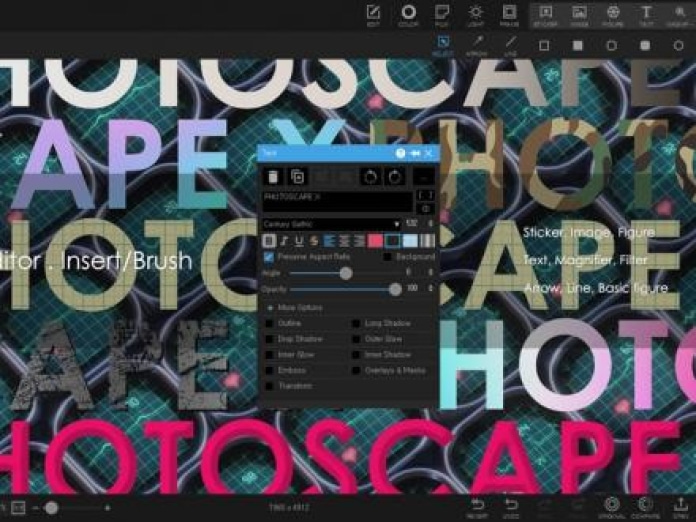Enable the Long Shadow checkbox

pyautogui.click(x=356, y=323)
